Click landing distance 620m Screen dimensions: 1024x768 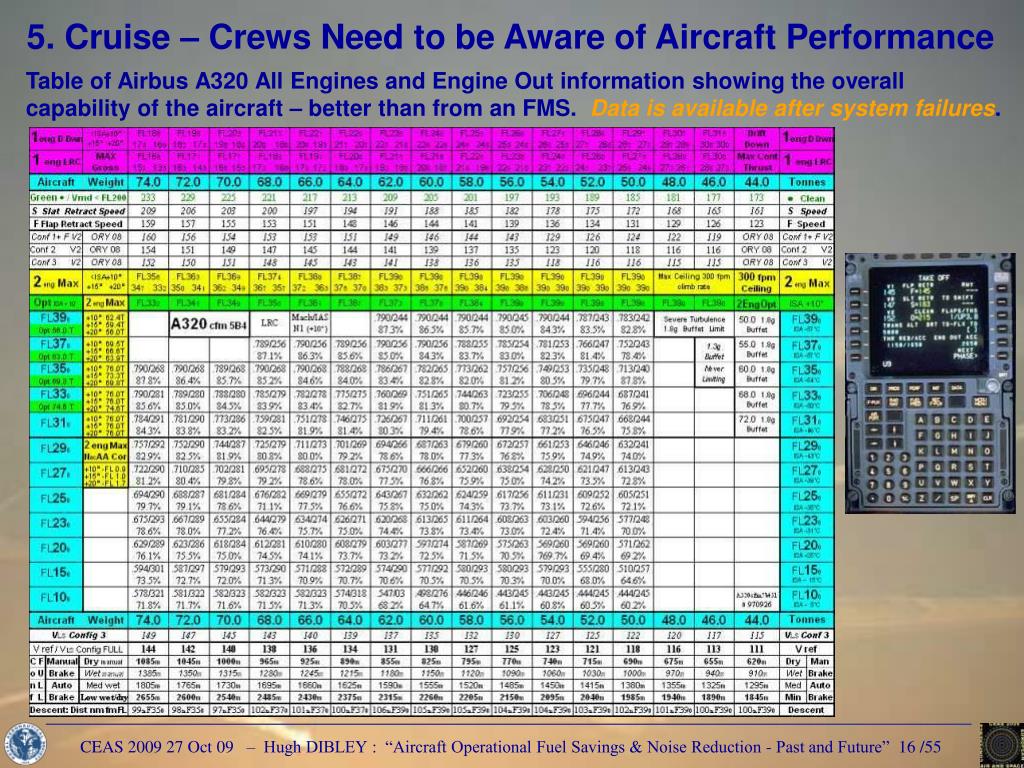pyautogui.click(x=757, y=661)
